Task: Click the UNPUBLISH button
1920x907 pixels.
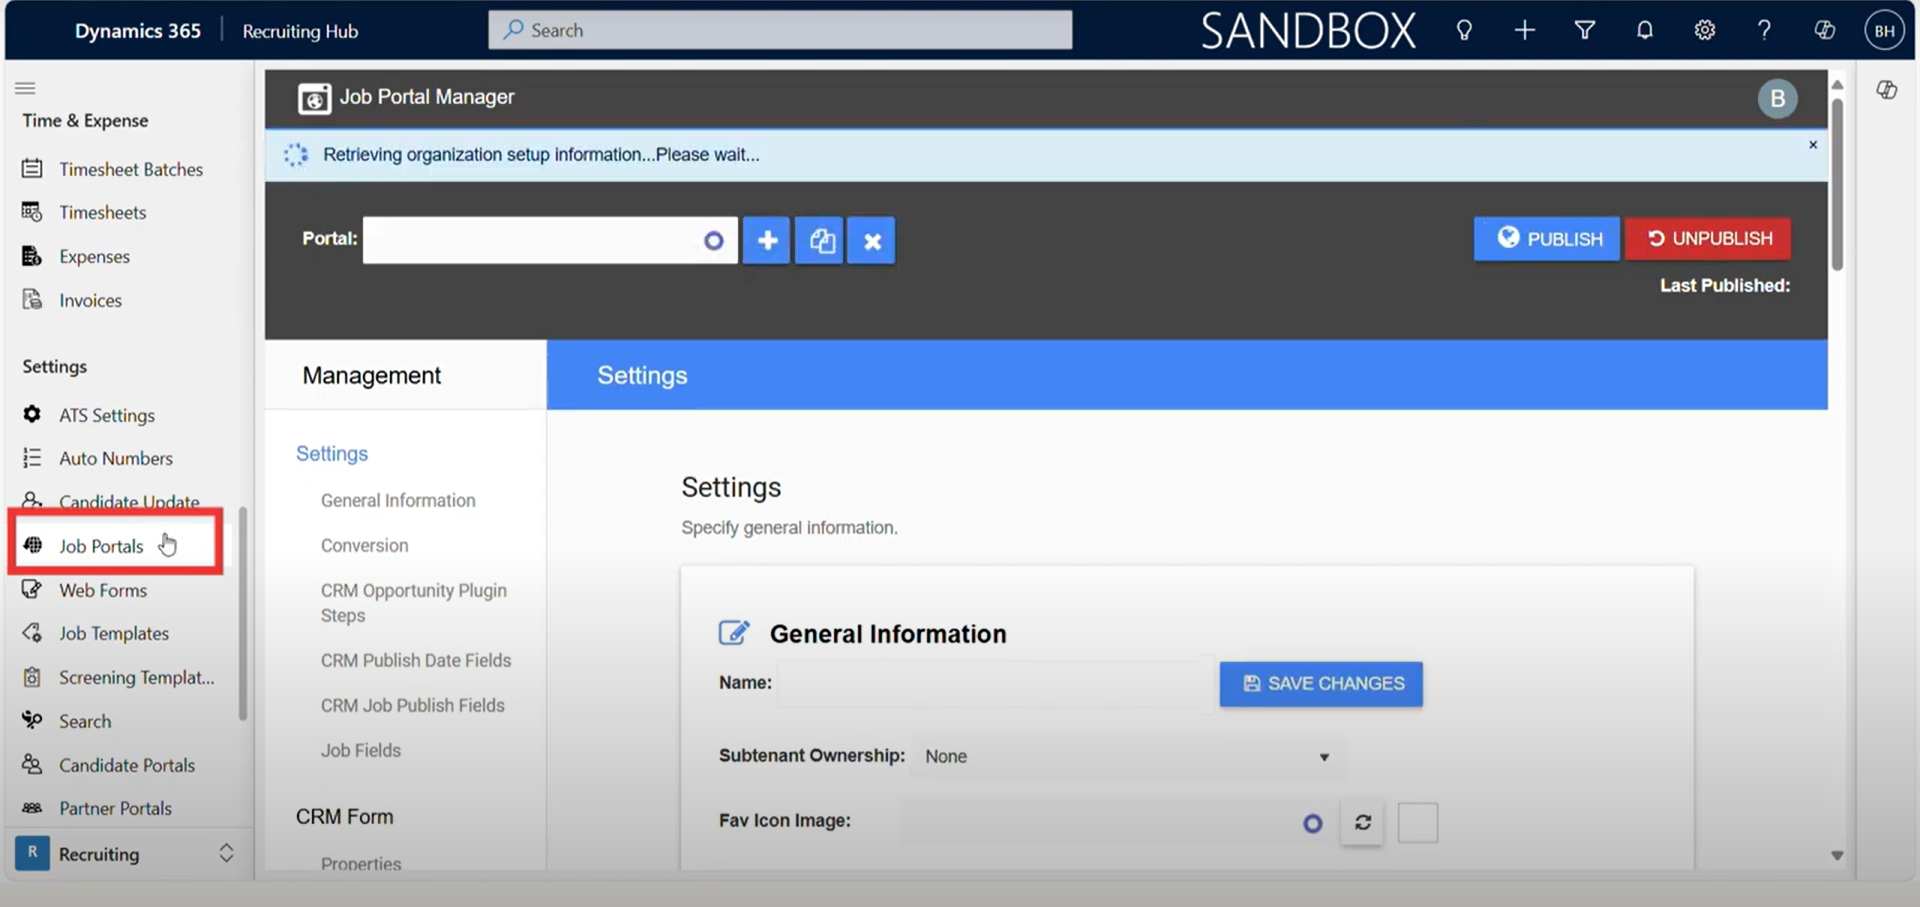Action: 1708,239
